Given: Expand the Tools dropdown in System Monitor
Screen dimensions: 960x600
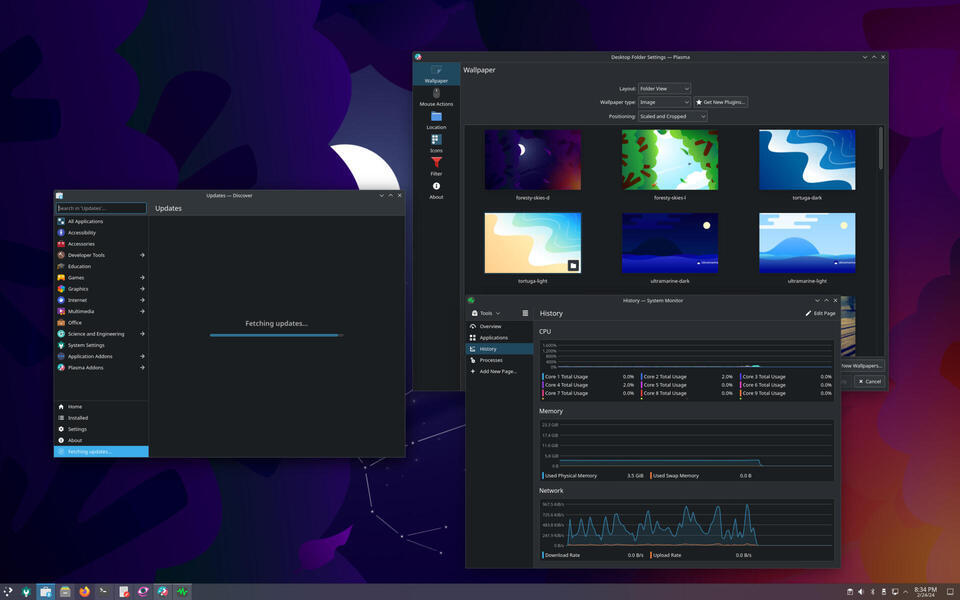Looking at the screenshot, I should point(486,313).
